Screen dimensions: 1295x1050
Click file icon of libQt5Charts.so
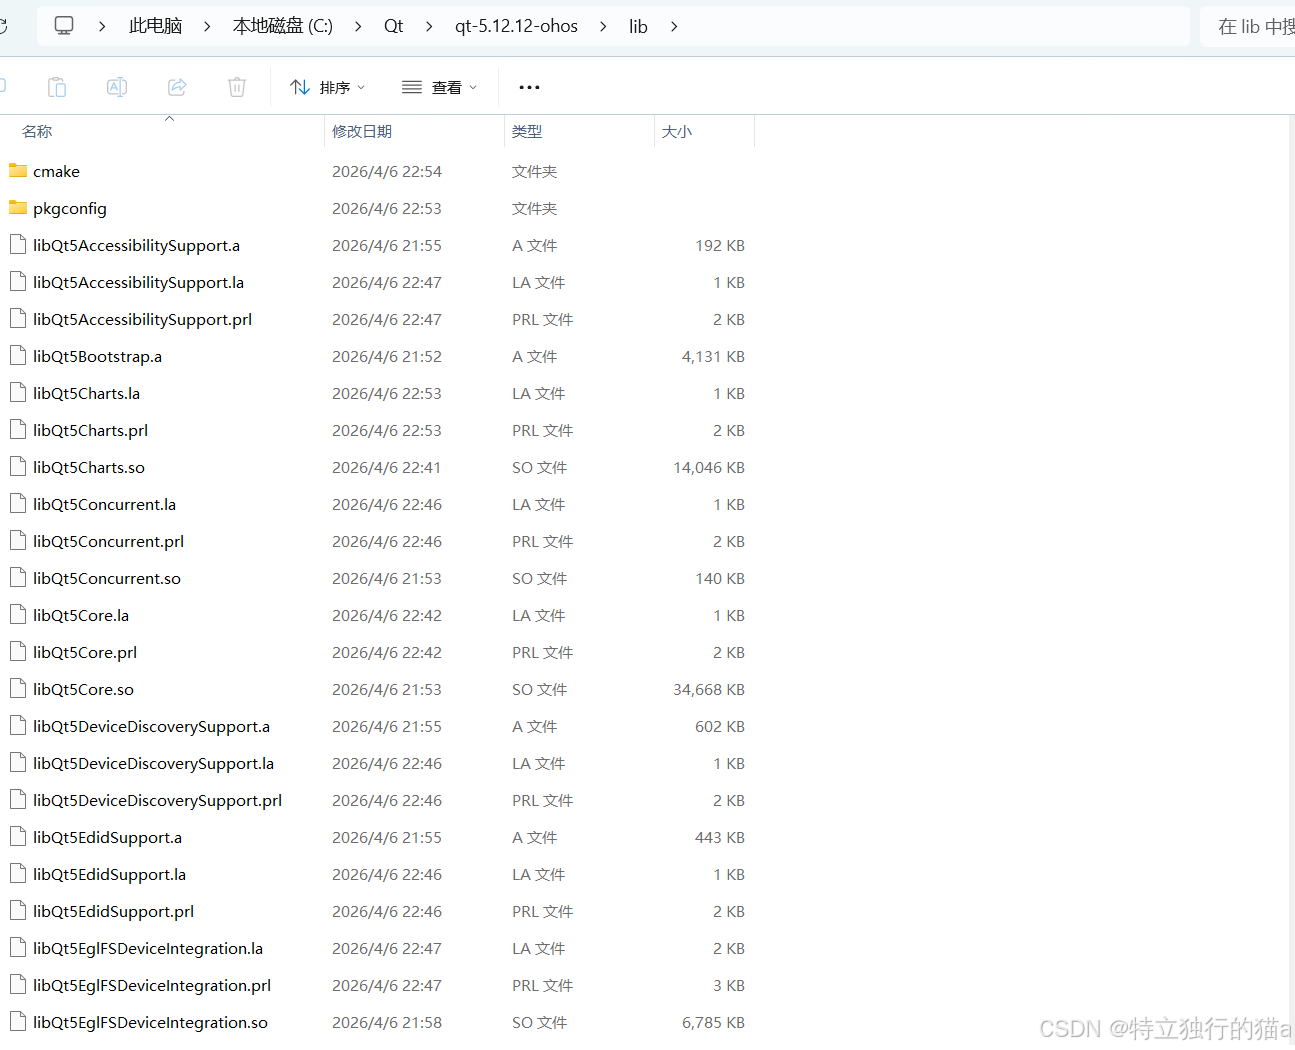coord(18,467)
